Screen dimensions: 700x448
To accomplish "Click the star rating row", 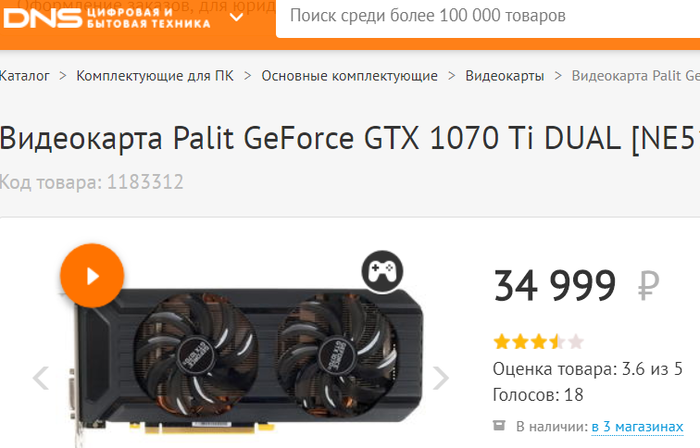I will coord(538,342).
